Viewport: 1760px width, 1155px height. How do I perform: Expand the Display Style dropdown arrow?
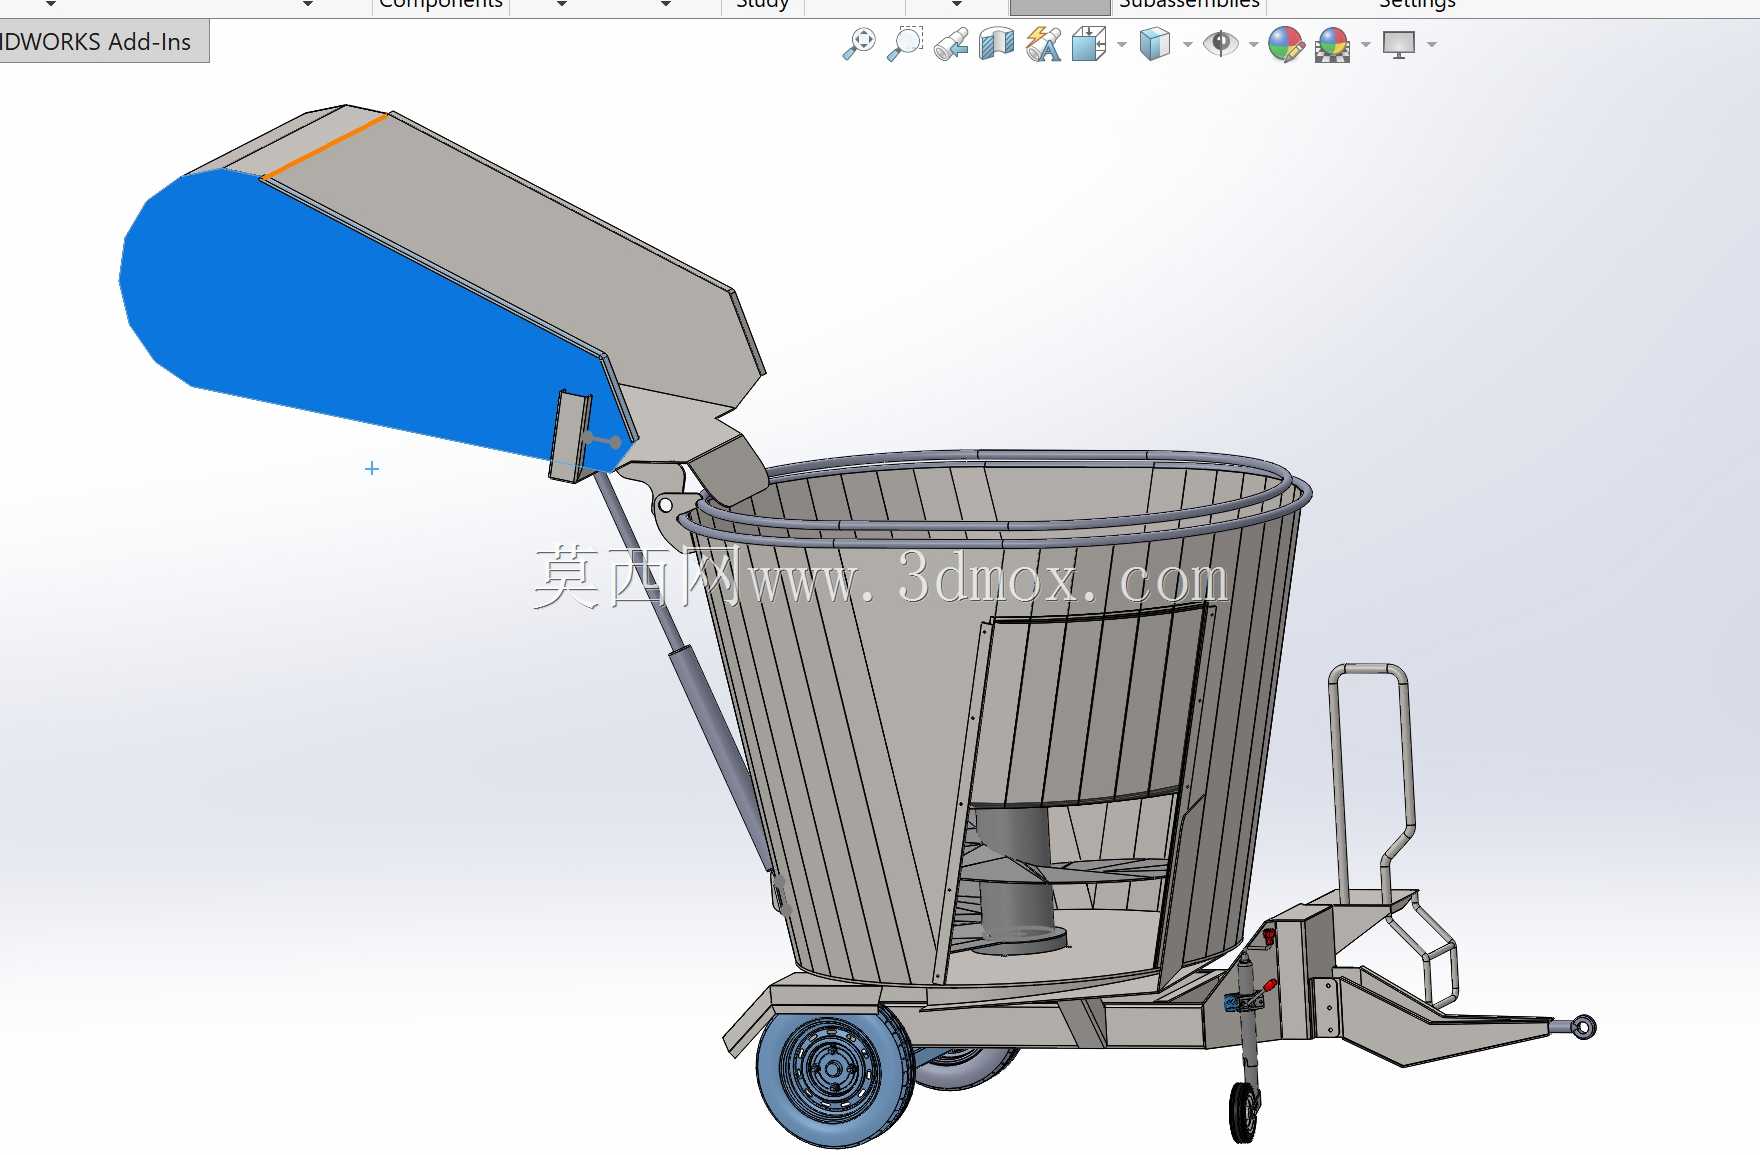point(1187,44)
